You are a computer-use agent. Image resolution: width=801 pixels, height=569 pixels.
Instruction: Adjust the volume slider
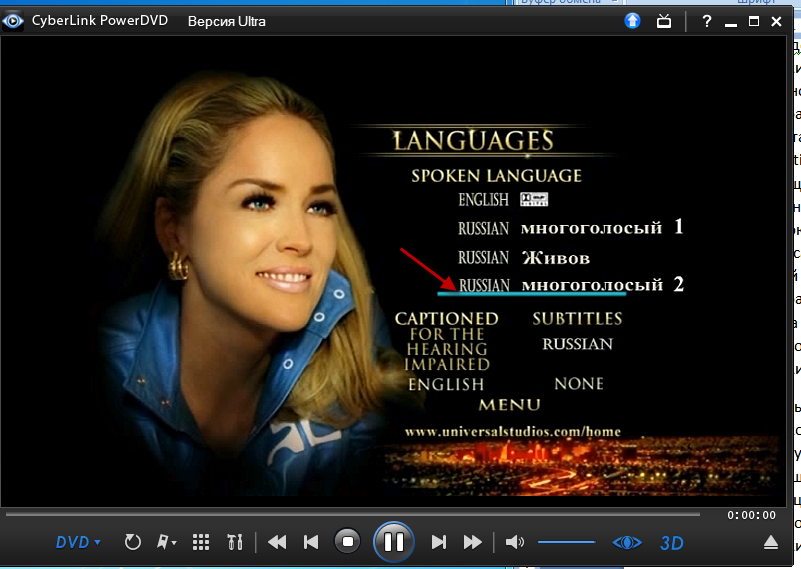[567, 542]
